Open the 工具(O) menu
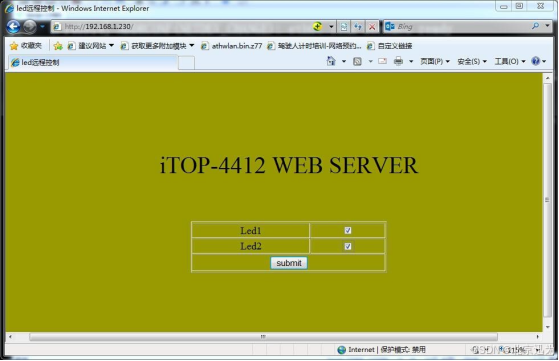The height and width of the screenshot is (361, 559). (x=510, y=62)
